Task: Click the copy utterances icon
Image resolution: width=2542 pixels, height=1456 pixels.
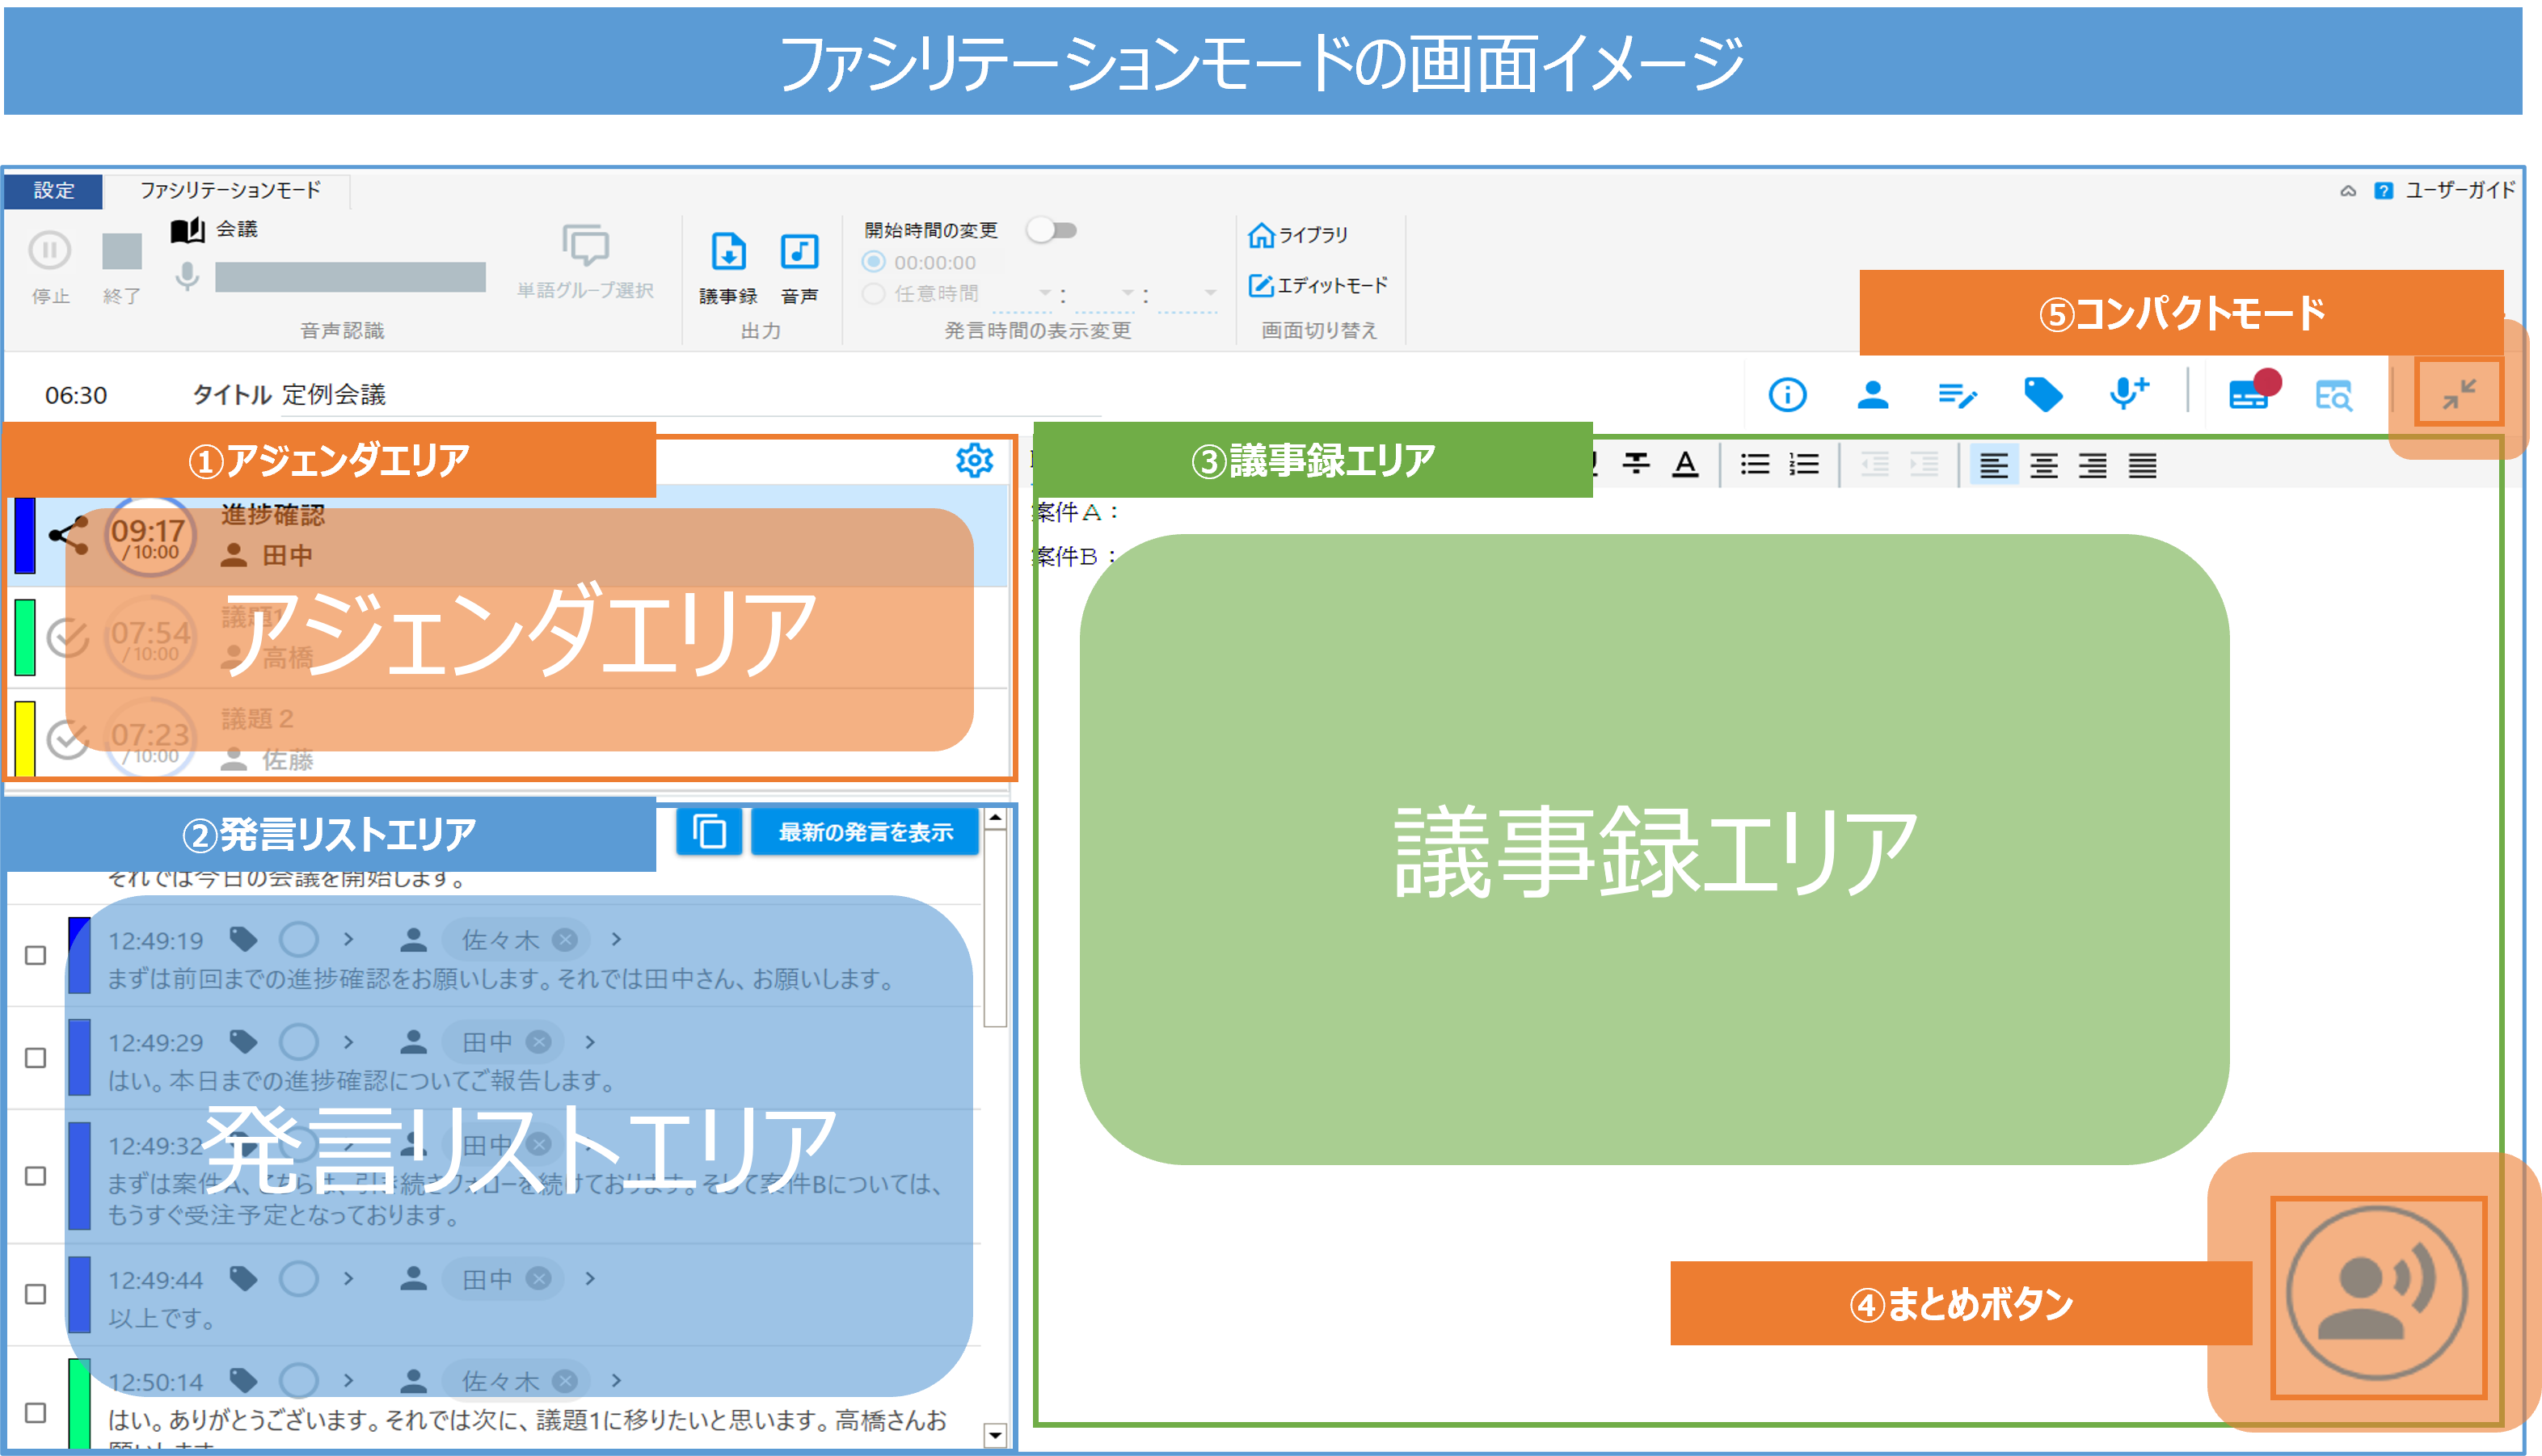Action: [709, 832]
